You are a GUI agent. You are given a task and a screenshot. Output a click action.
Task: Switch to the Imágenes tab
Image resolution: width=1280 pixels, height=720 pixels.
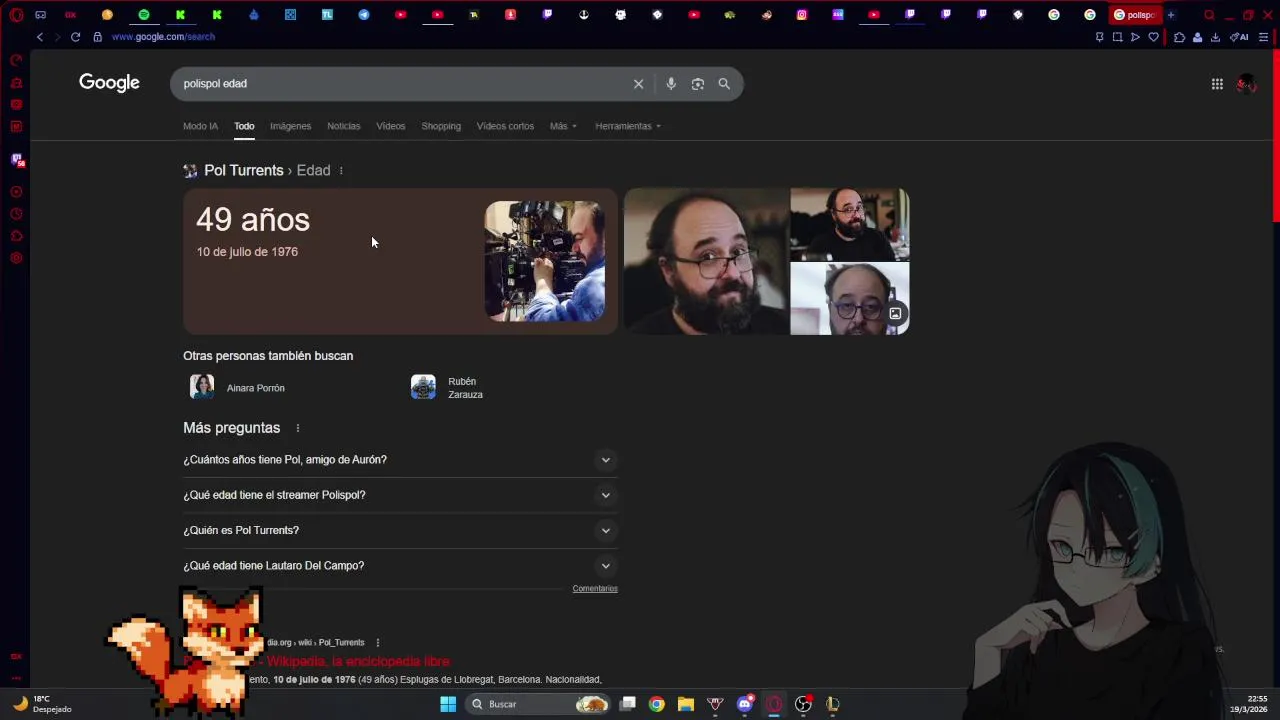(290, 126)
